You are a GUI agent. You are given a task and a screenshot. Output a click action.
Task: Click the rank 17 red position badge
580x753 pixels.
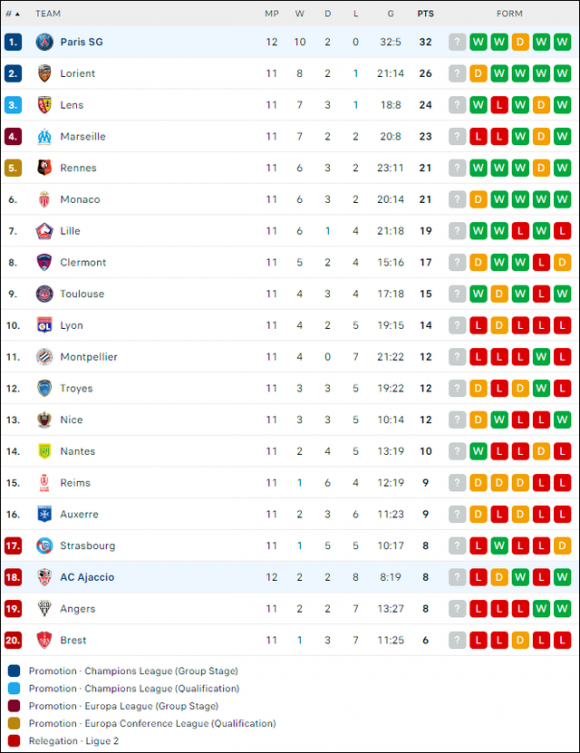[x=13, y=546]
